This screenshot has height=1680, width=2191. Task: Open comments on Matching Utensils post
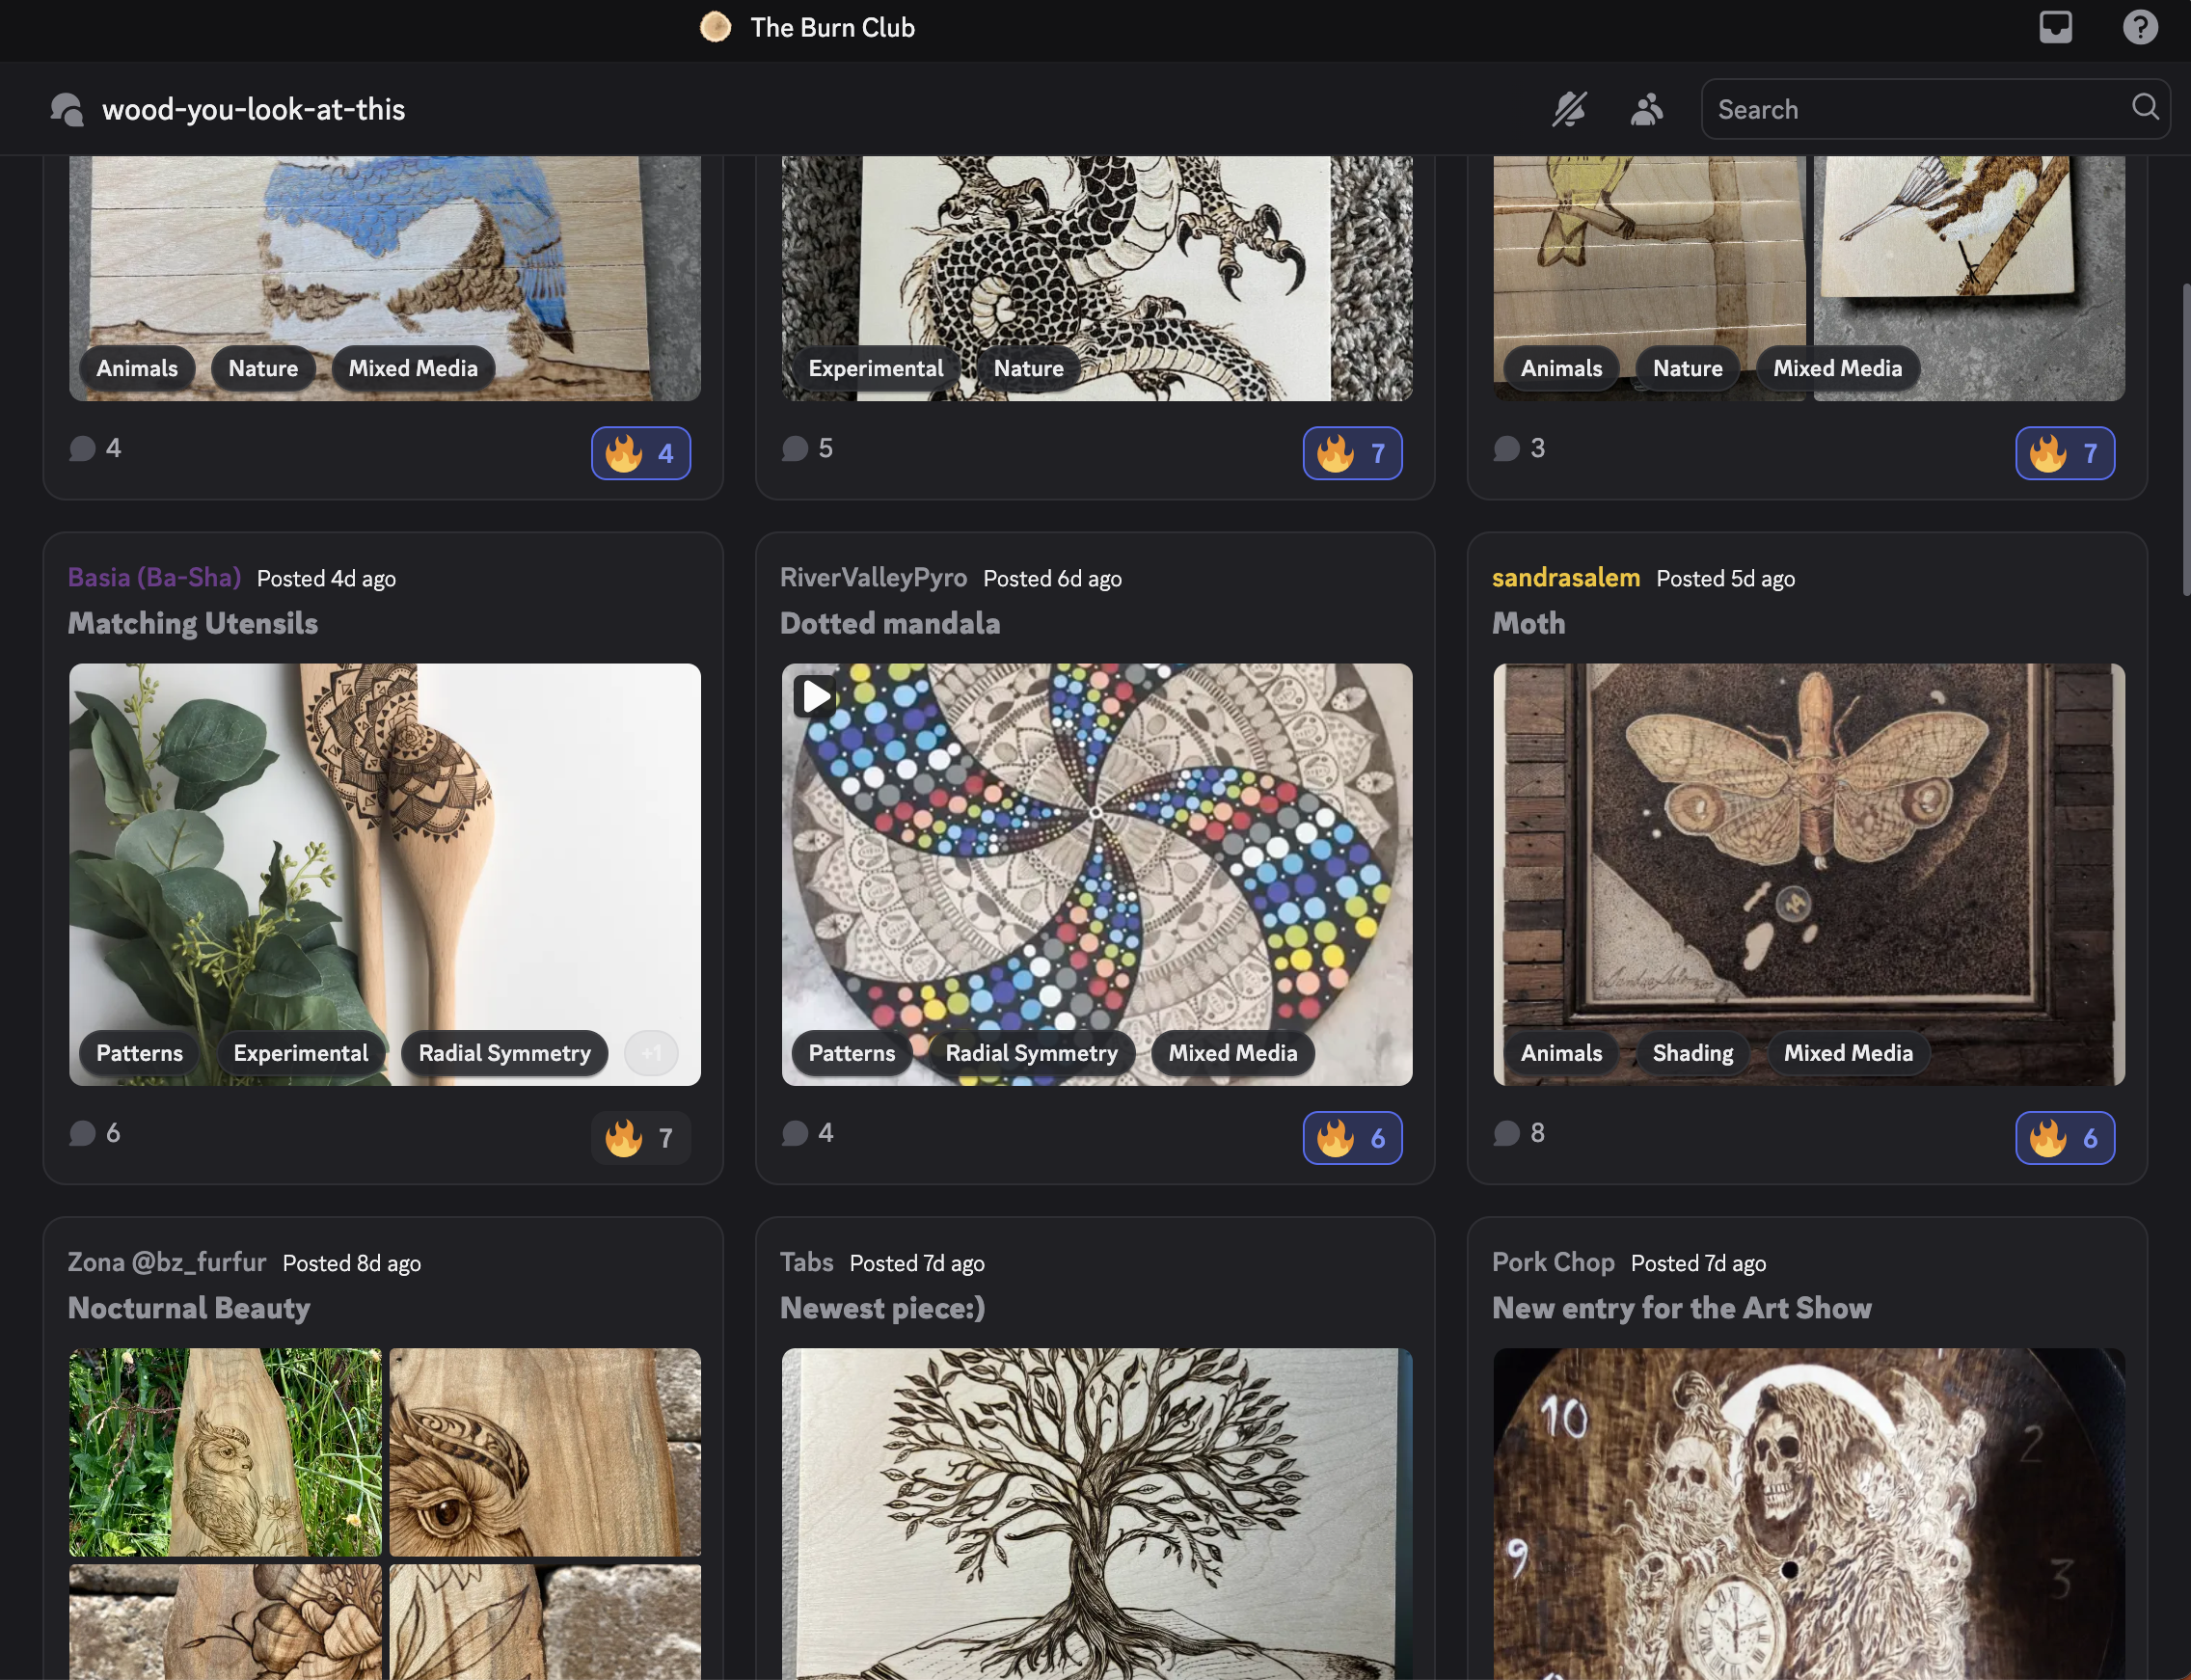[x=95, y=1133]
